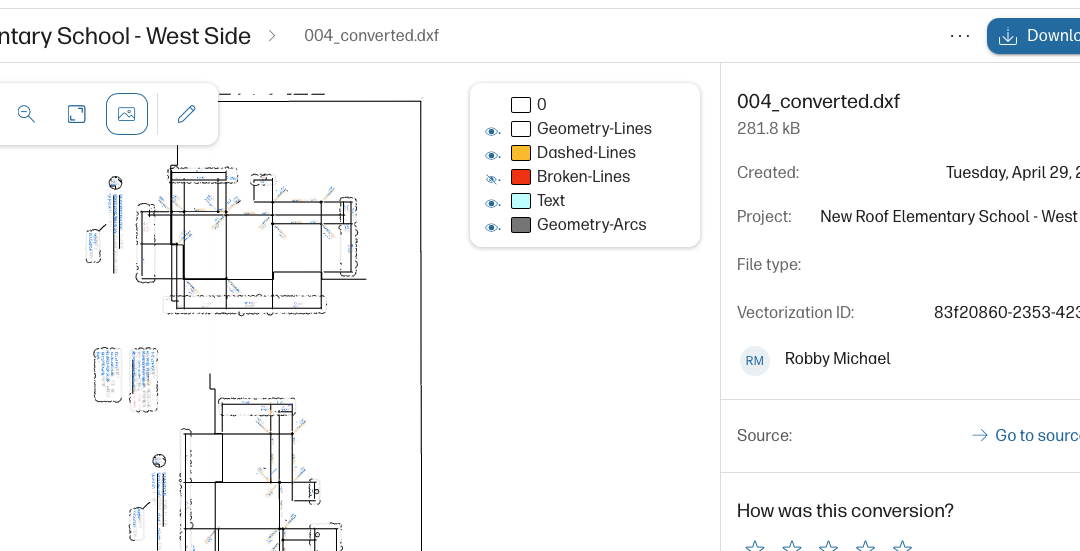Image resolution: width=1080 pixels, height=551 pixels.
Task: Click the orange Dashed-Lines color swatch
Action: click(521, 153)
